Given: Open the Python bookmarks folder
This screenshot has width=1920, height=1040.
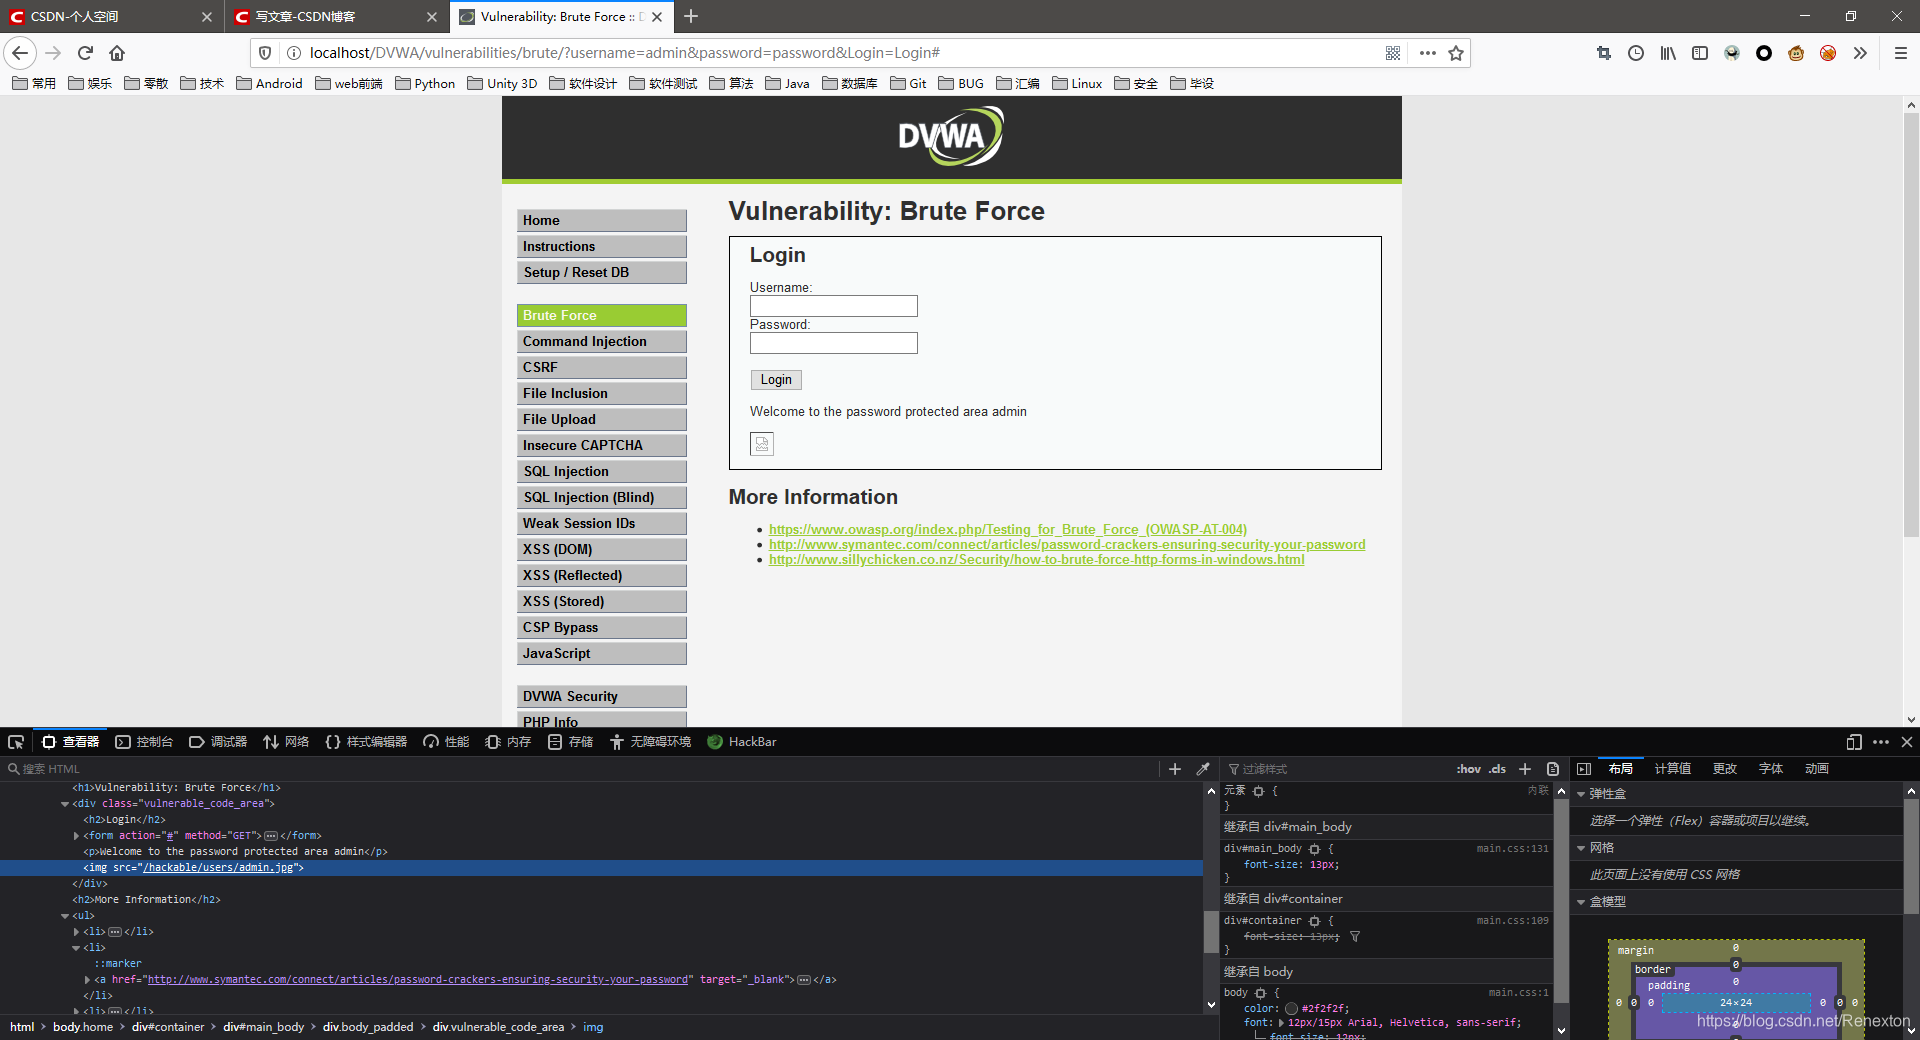Looking at the screenshot, I should (x=425, y=83).
